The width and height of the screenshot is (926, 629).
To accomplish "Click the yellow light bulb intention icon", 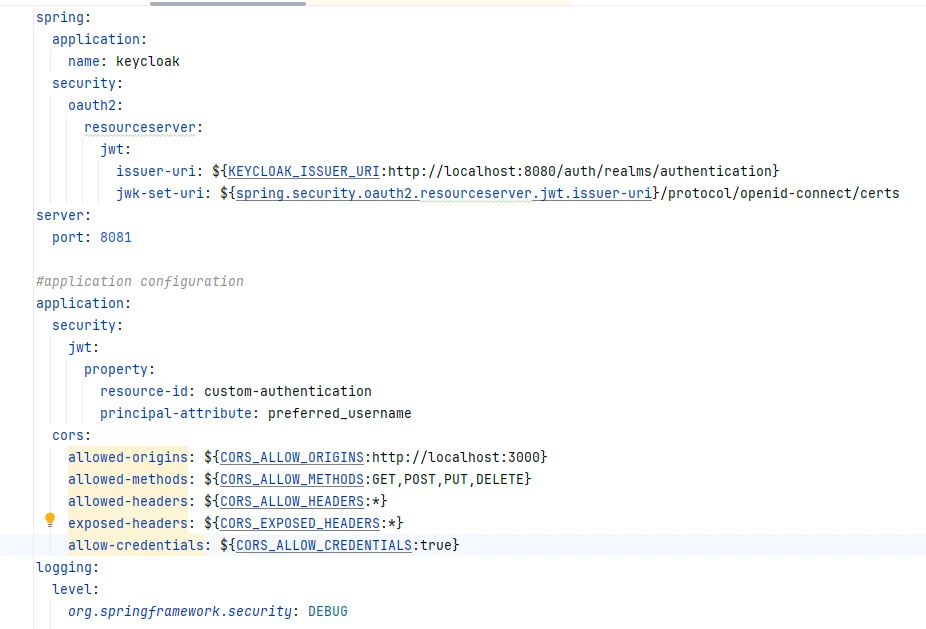I will tap(50, 520).
